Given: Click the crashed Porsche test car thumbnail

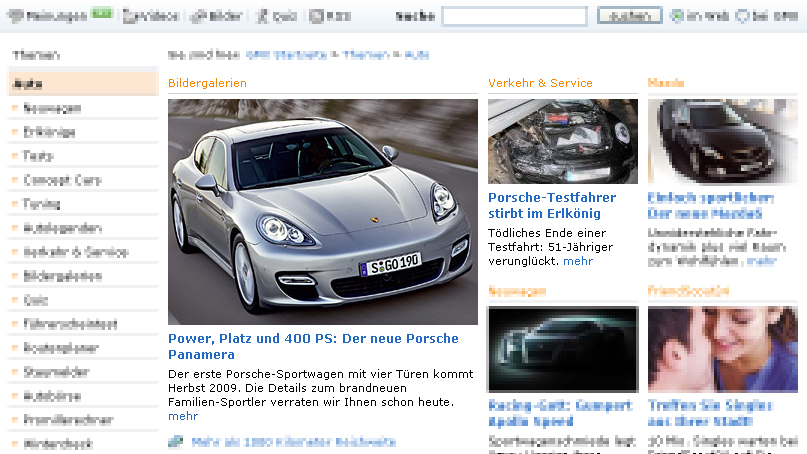Looking at the screenshot, I should (x=563, y=141).
